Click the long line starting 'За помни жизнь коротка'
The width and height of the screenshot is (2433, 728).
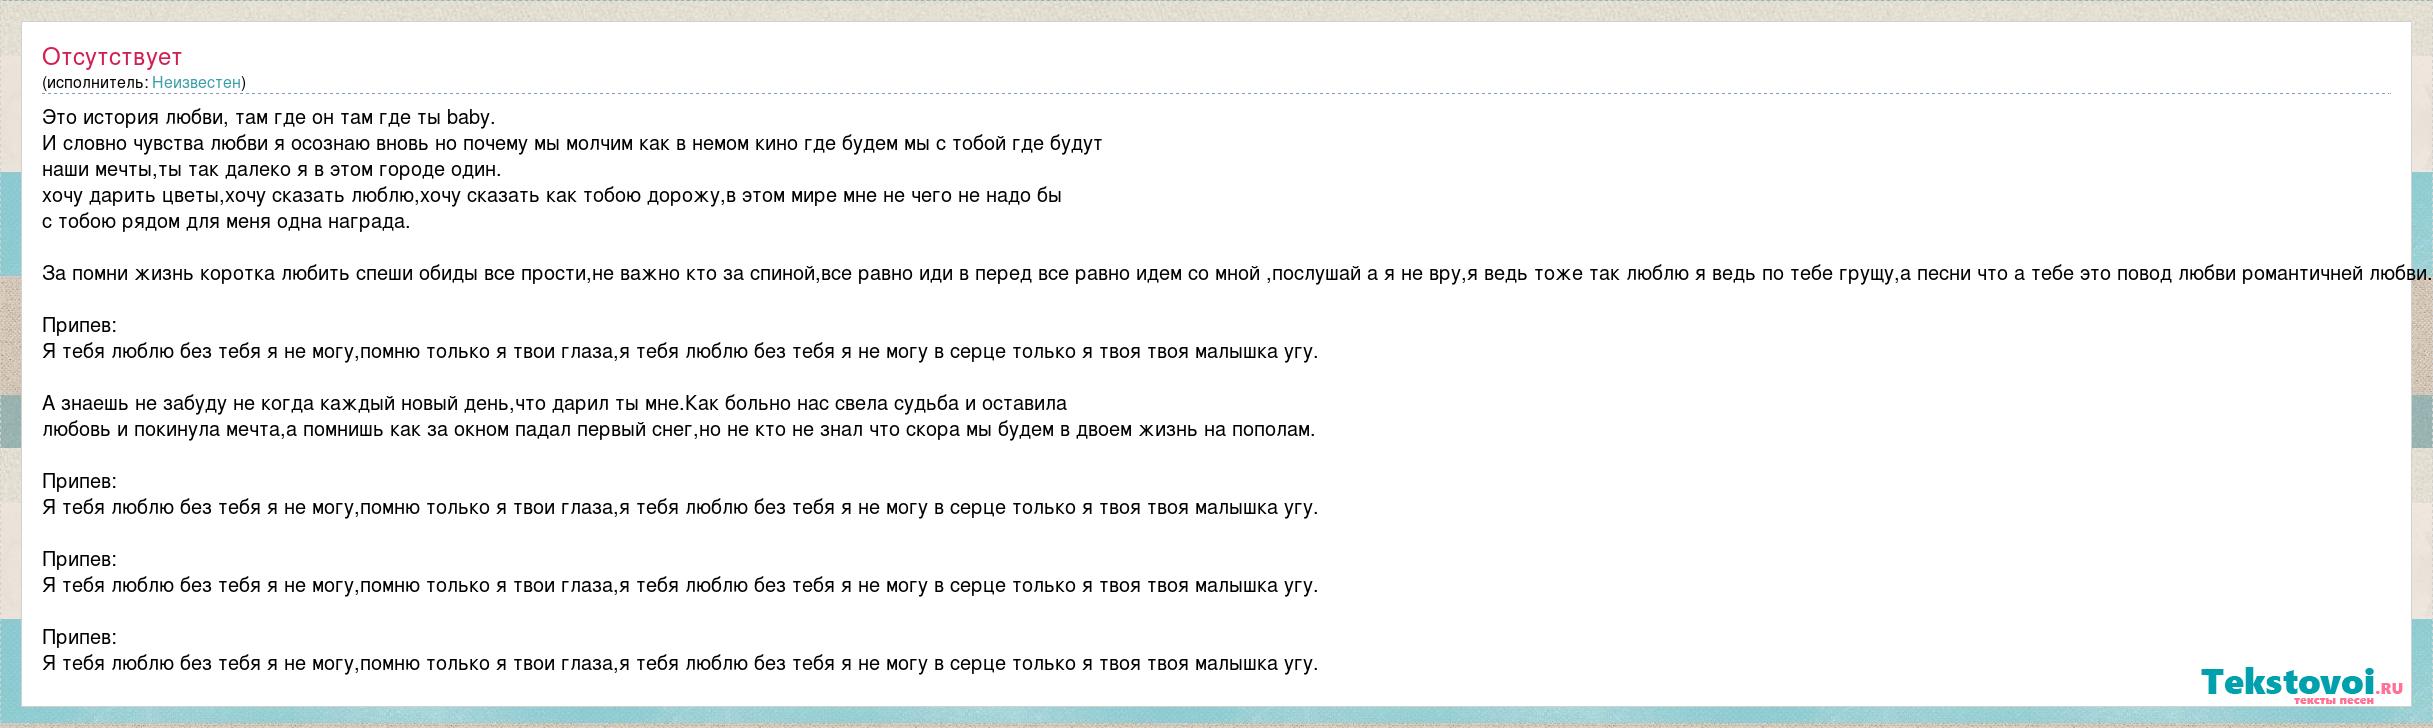coord(1237,273)
